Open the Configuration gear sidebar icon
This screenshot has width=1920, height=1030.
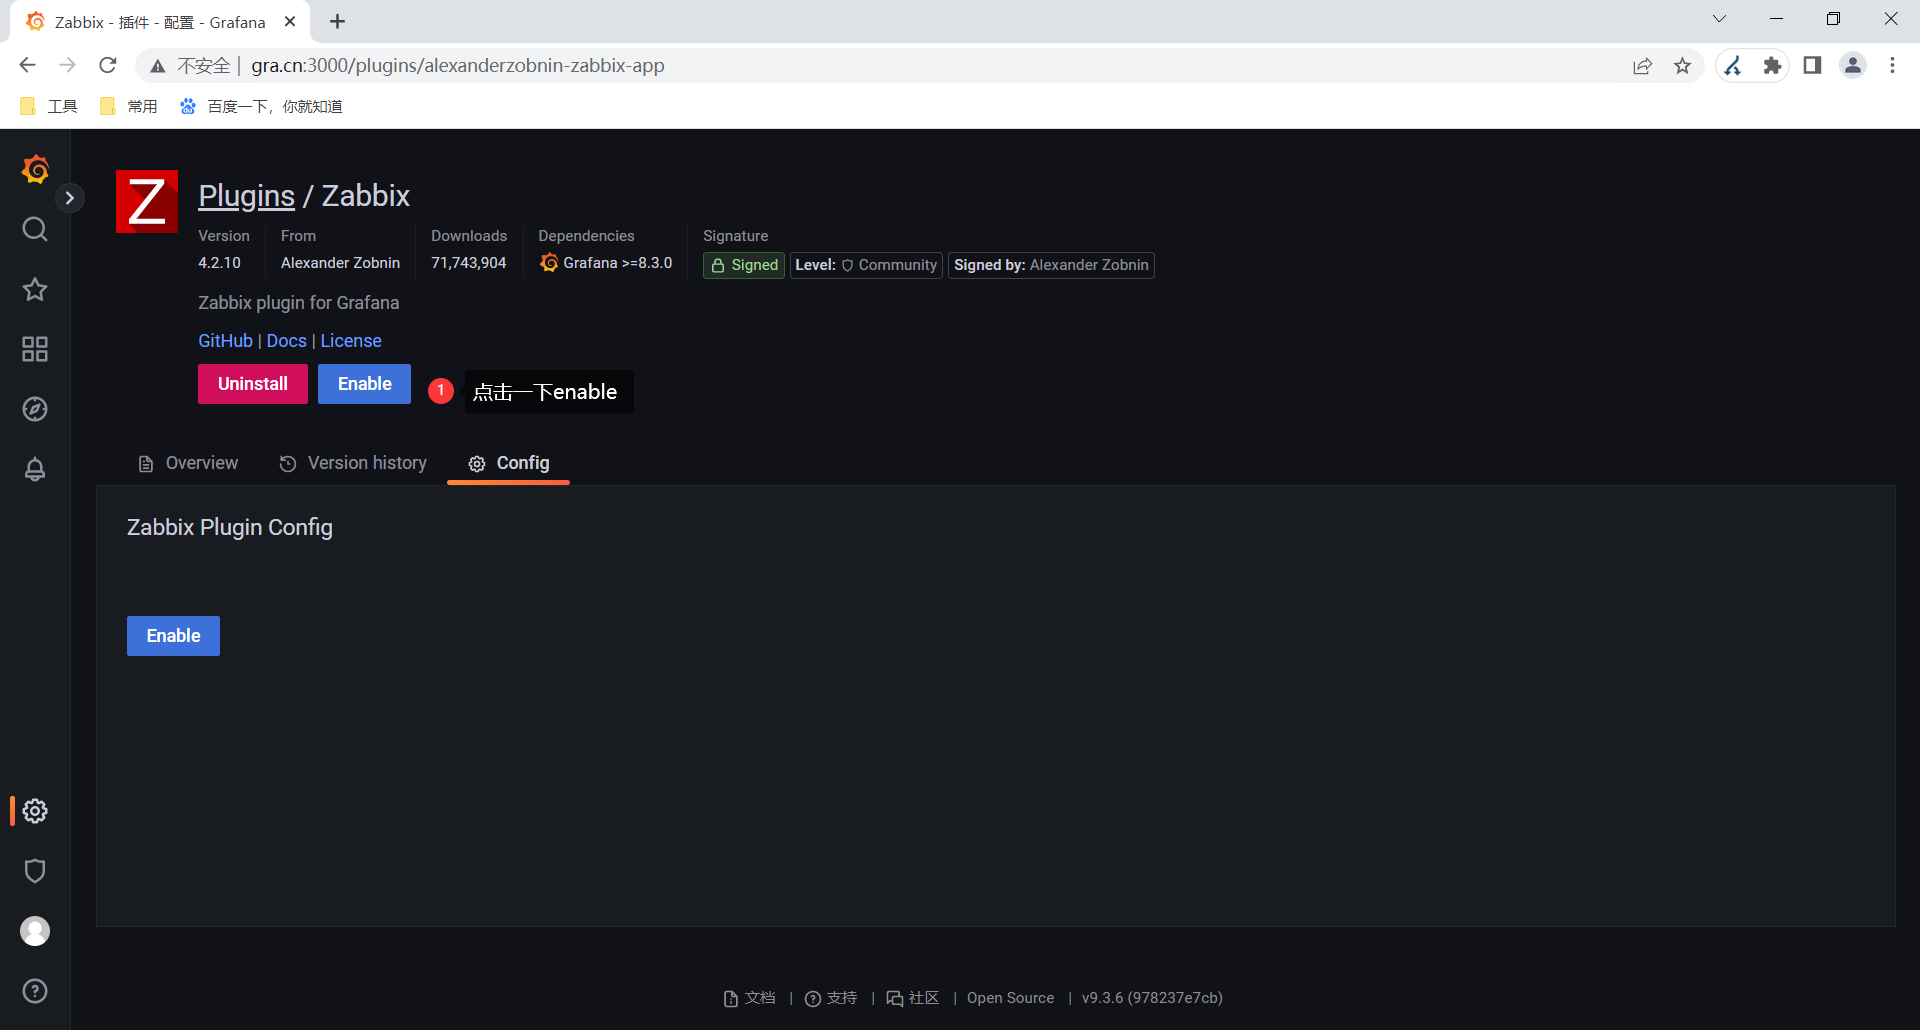point(35,811)
